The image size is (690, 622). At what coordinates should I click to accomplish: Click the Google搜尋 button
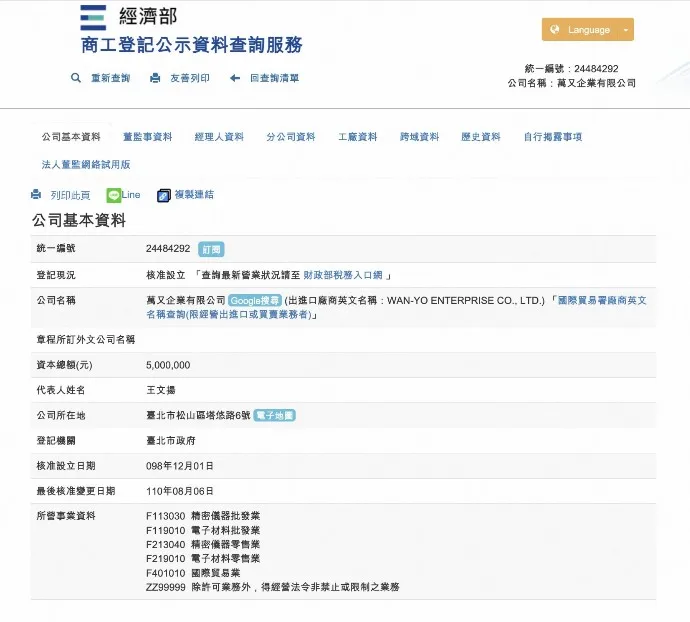click(x=255, y=301)
